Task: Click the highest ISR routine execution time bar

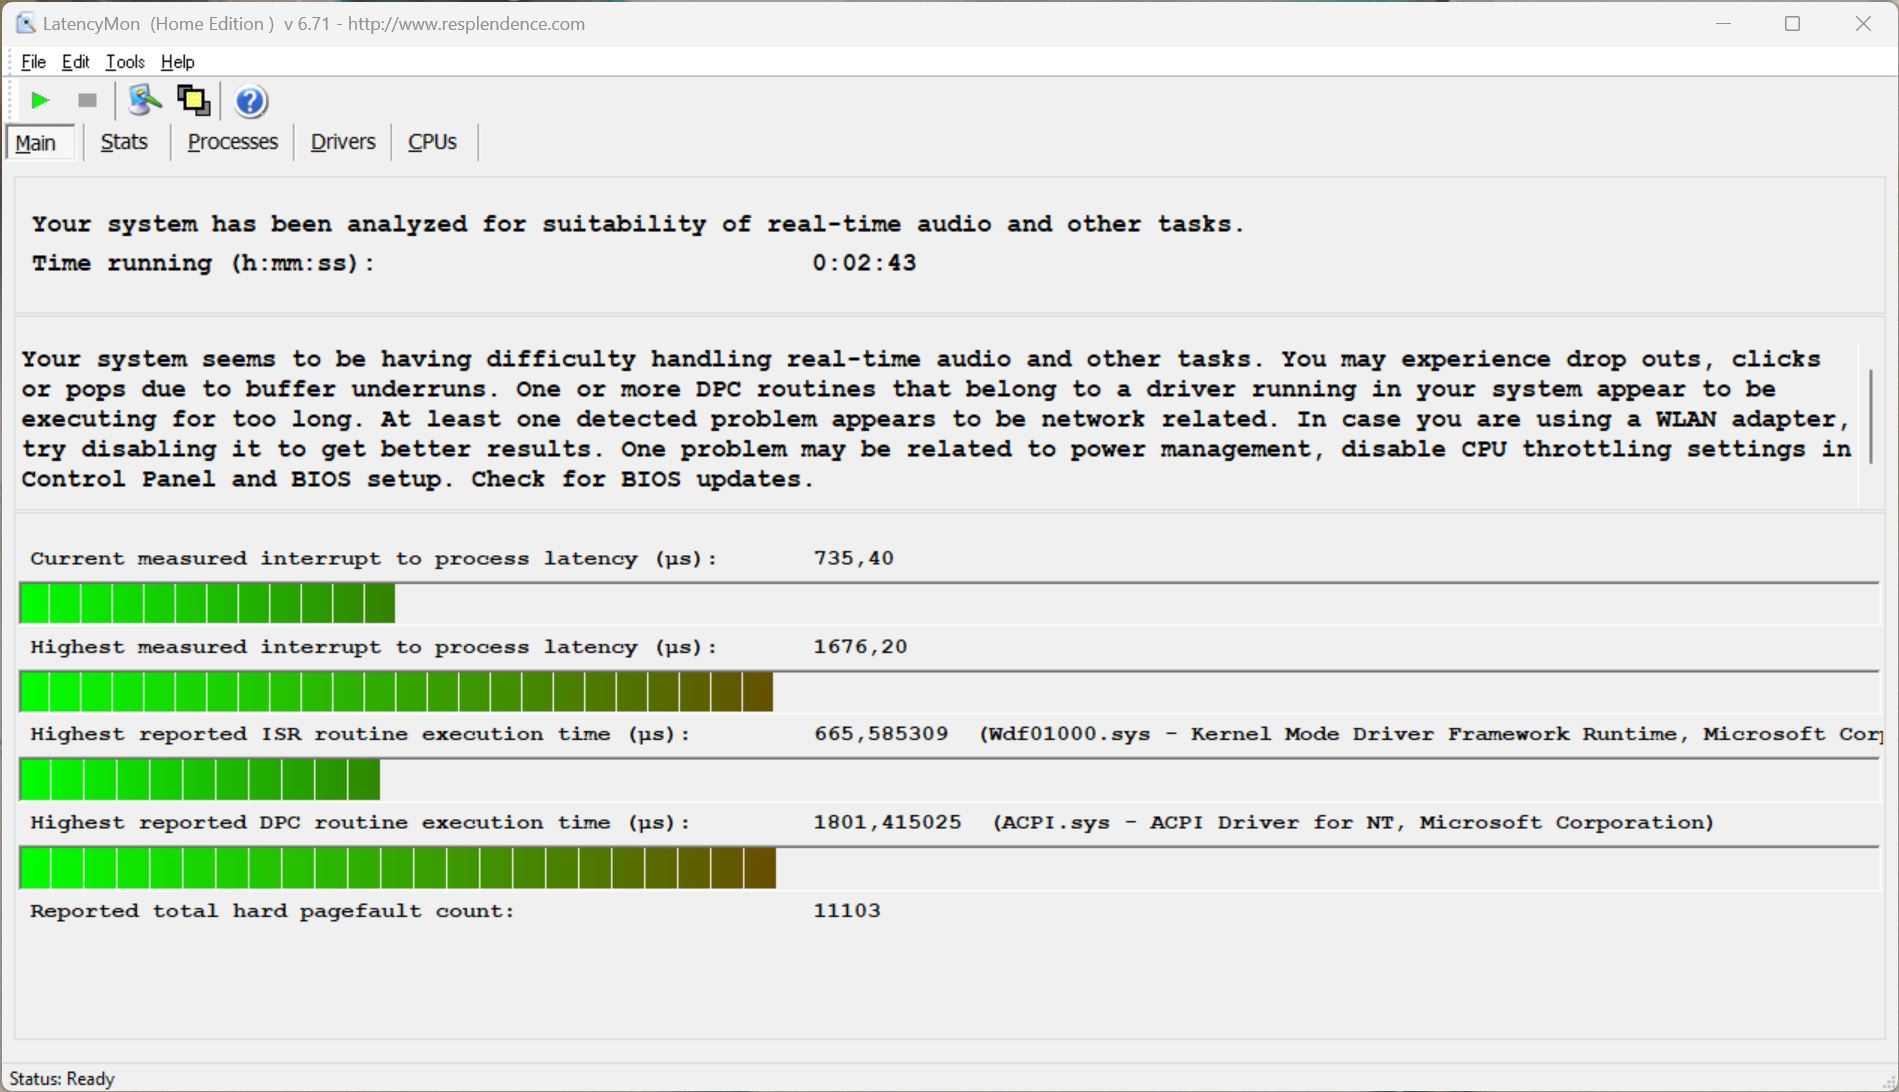Action: point(200,780)
